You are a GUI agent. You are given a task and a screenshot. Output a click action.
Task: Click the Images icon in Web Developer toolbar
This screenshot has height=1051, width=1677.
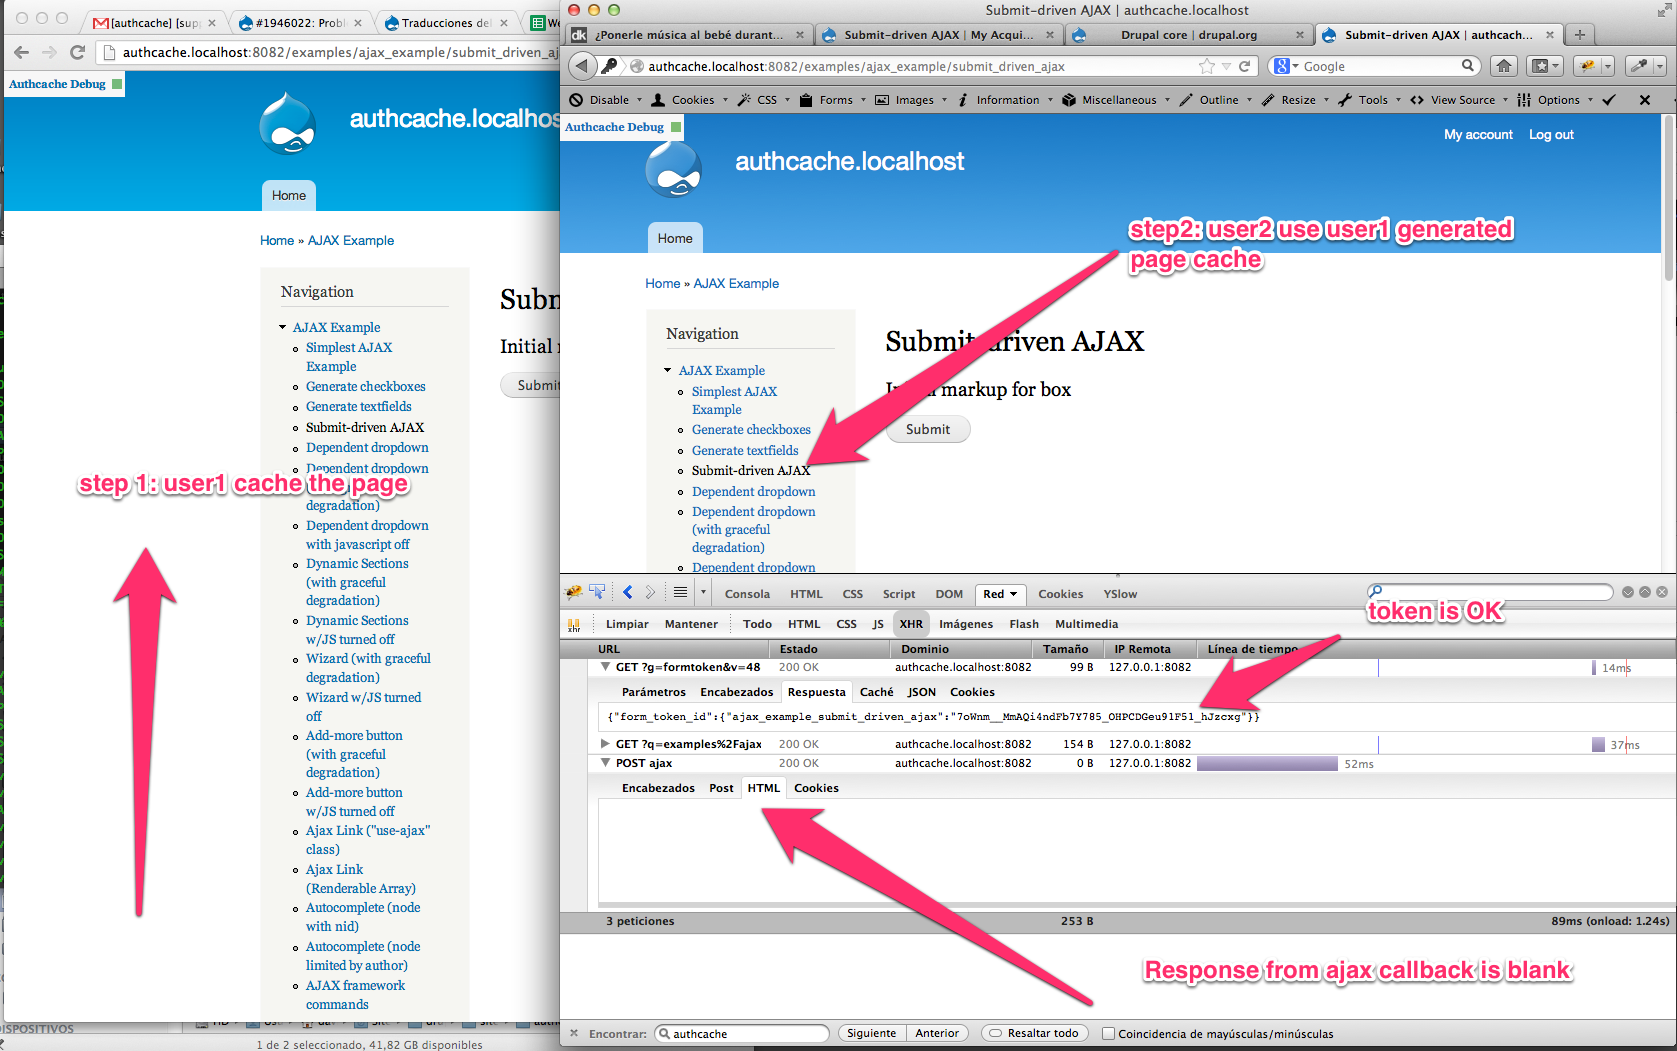881,99
